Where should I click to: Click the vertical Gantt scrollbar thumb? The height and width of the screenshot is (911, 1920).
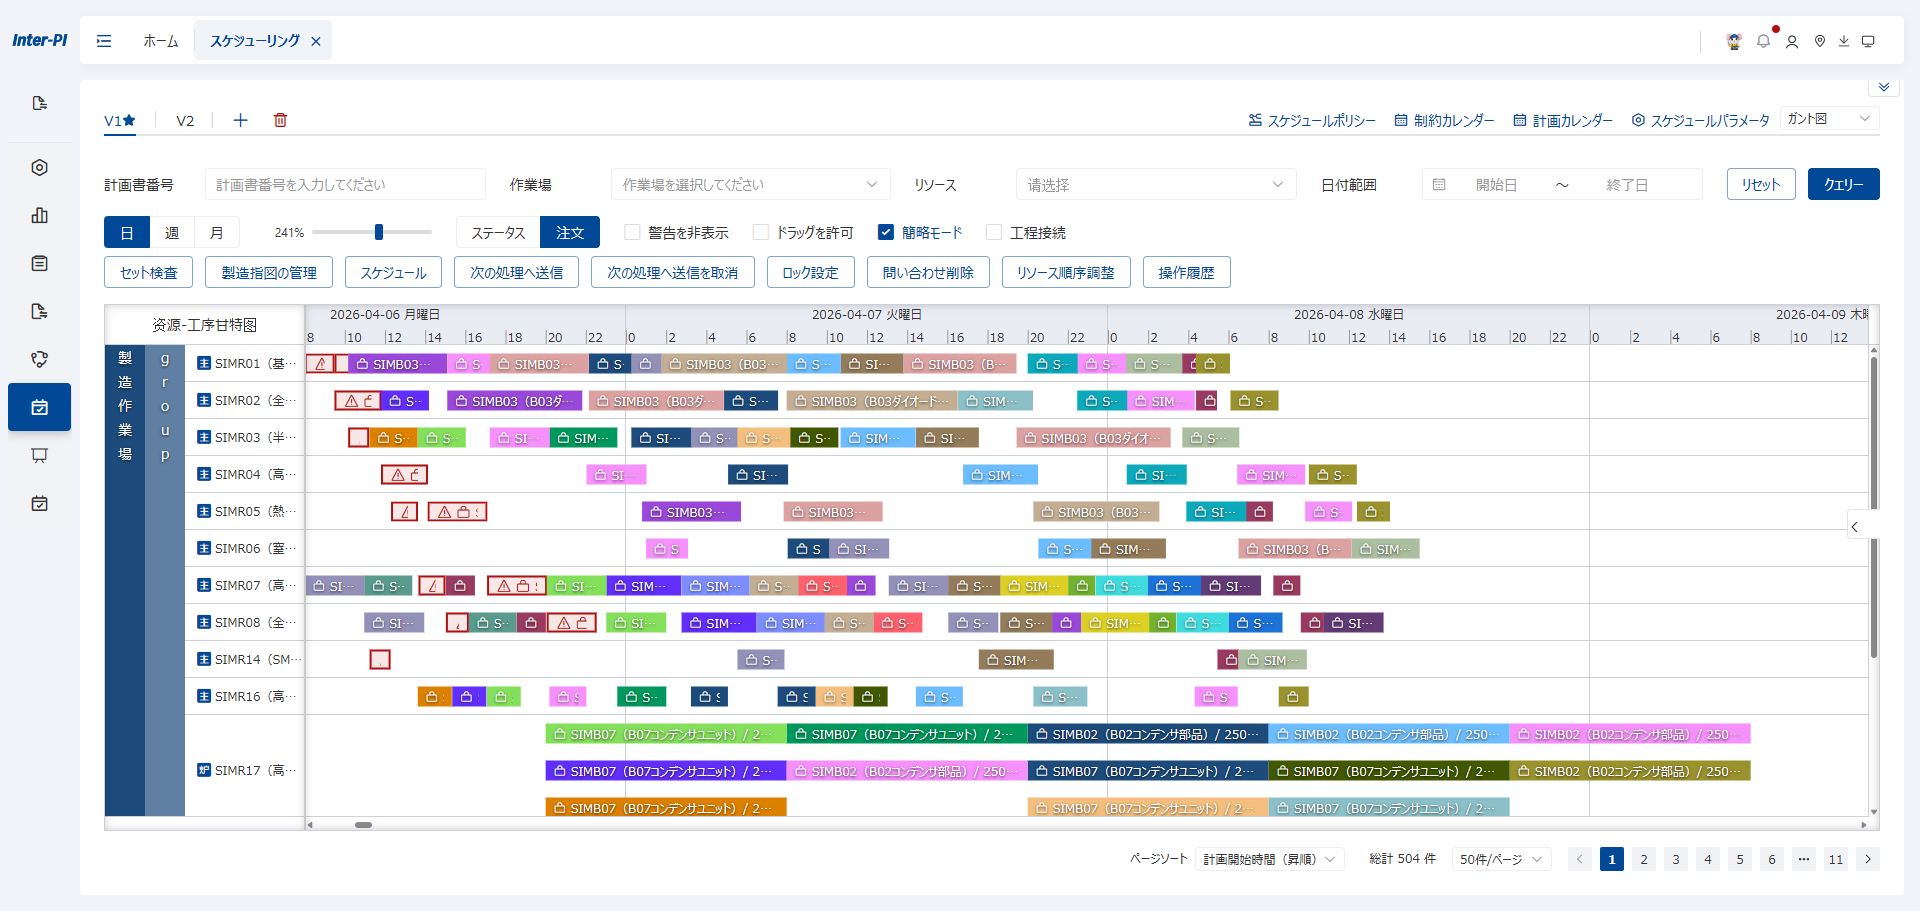click(1874, 508)
